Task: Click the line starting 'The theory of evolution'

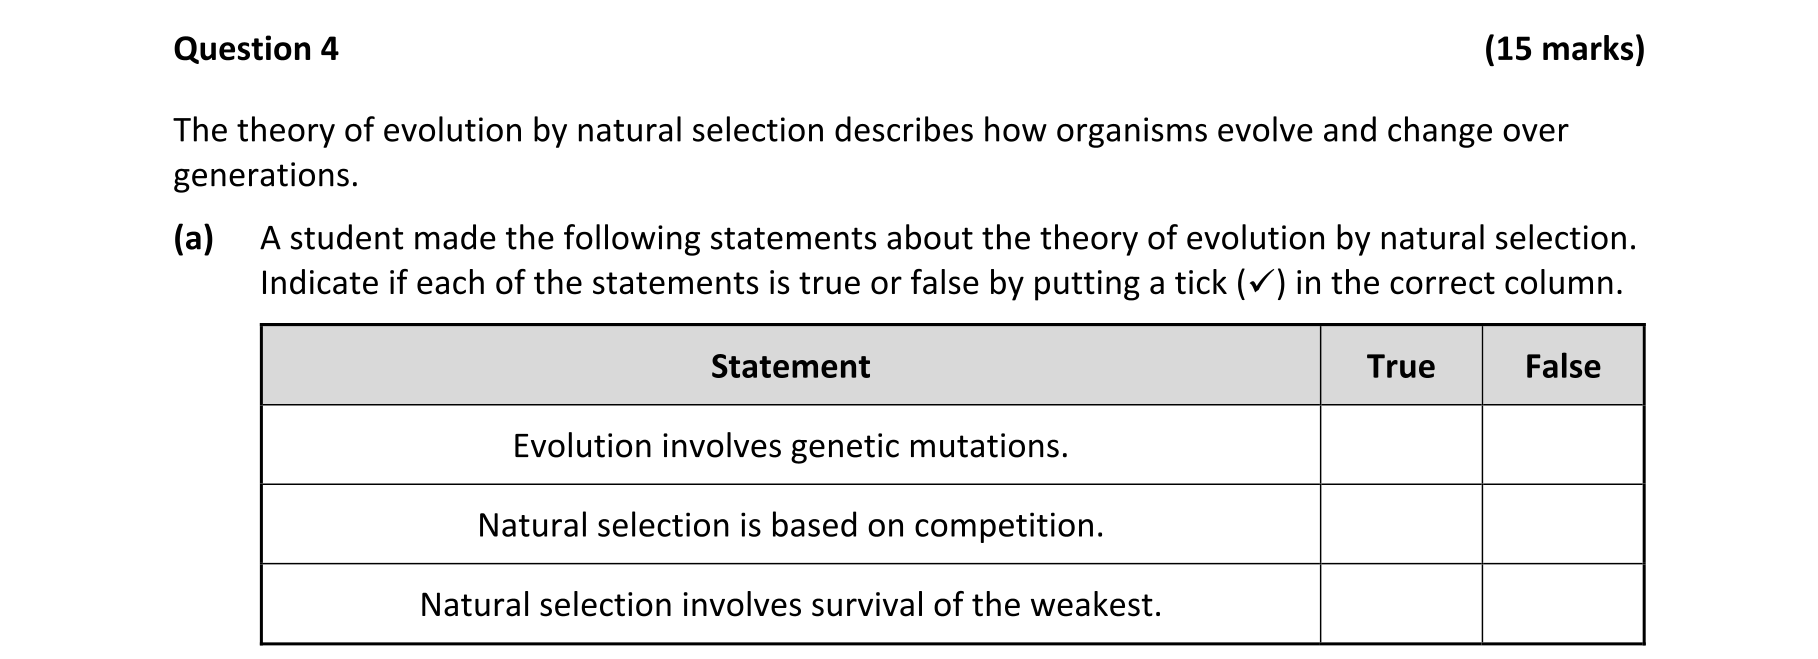Action: 870,131
